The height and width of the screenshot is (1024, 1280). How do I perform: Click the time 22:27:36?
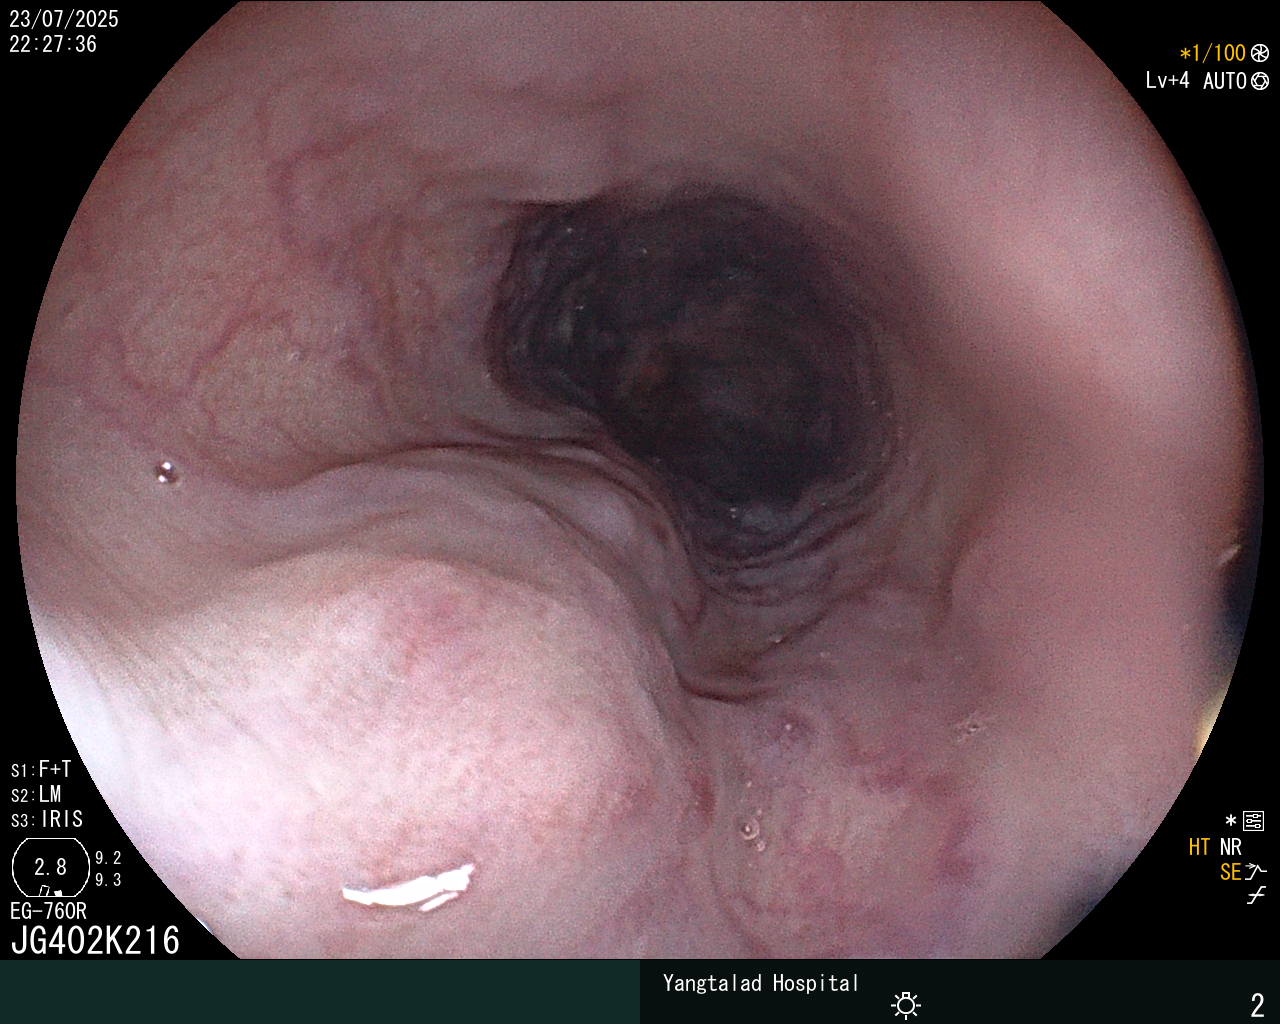pos(53,45)
